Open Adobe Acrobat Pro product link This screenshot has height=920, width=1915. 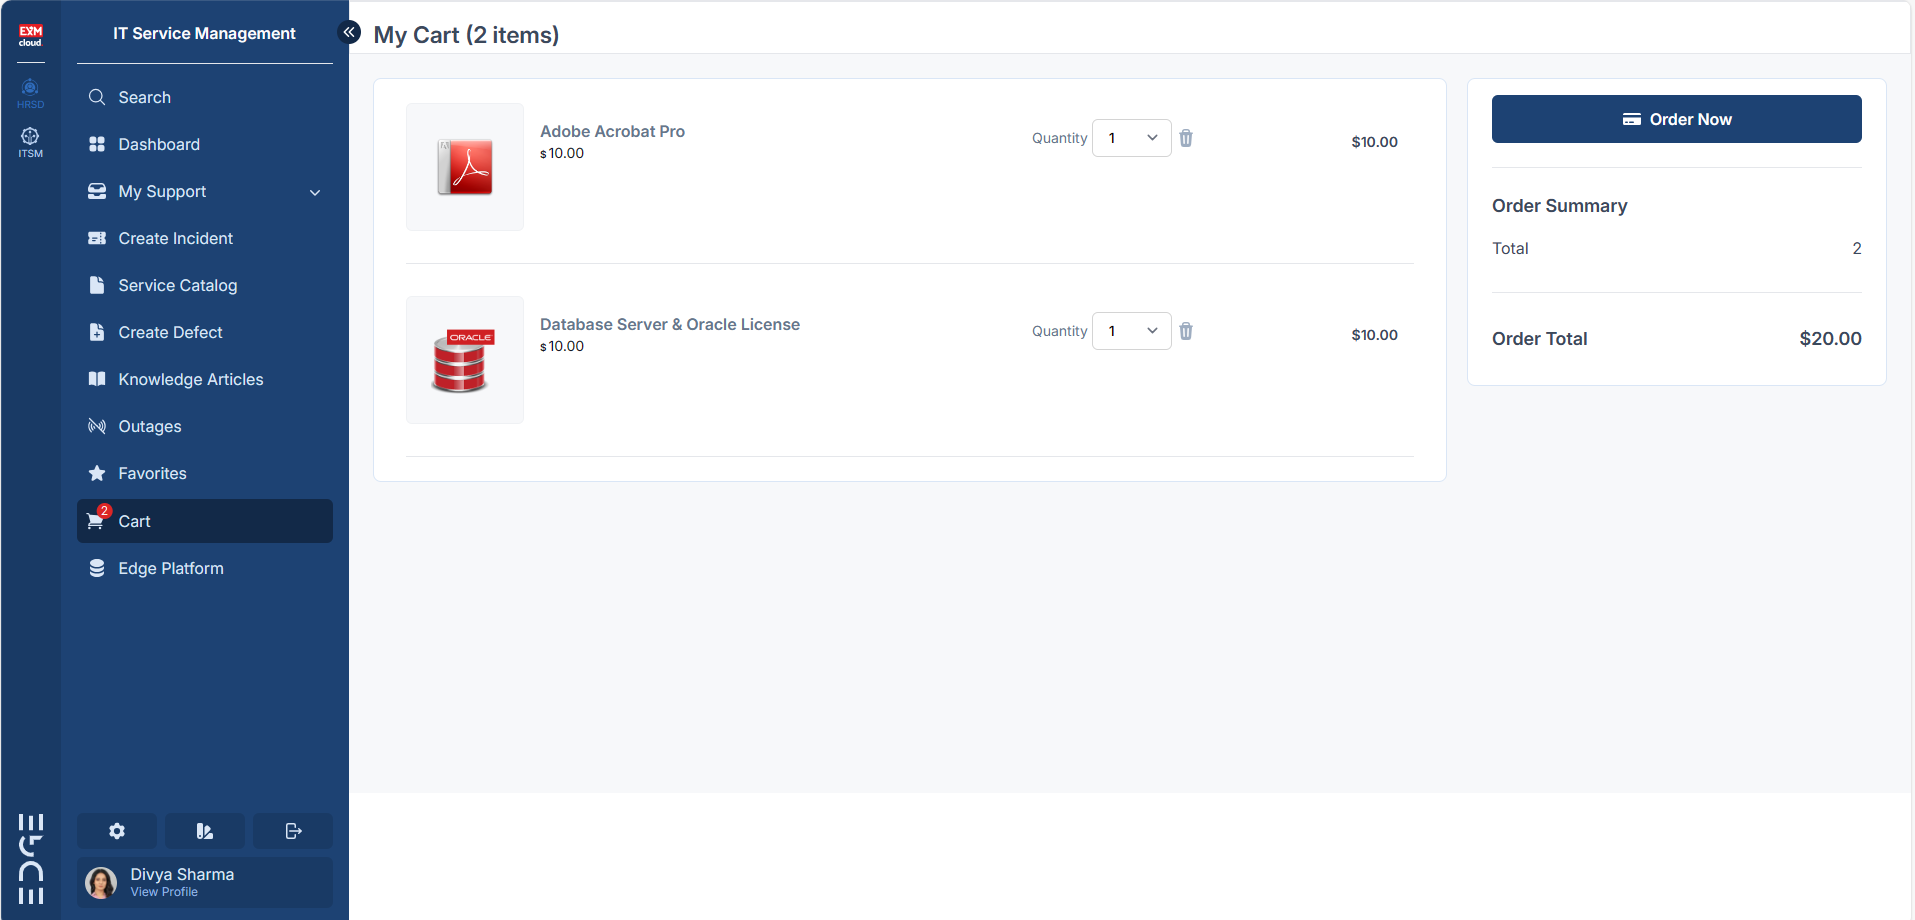(612, 131)
